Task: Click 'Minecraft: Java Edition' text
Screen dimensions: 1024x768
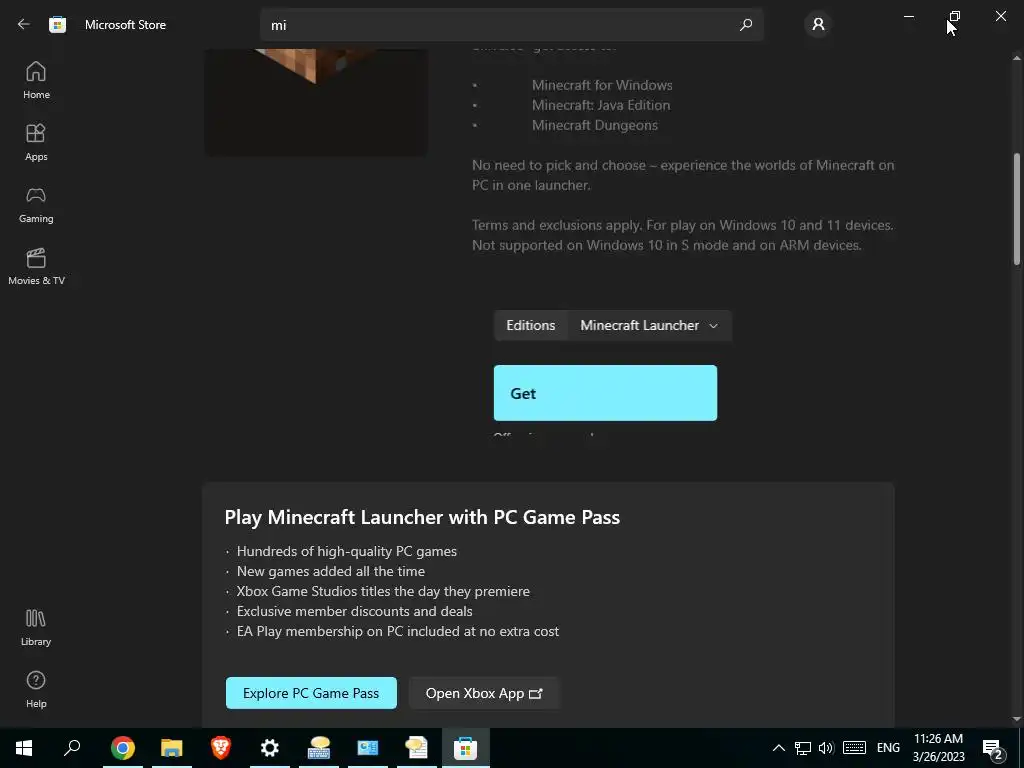Action: click(x=601, y=105)
